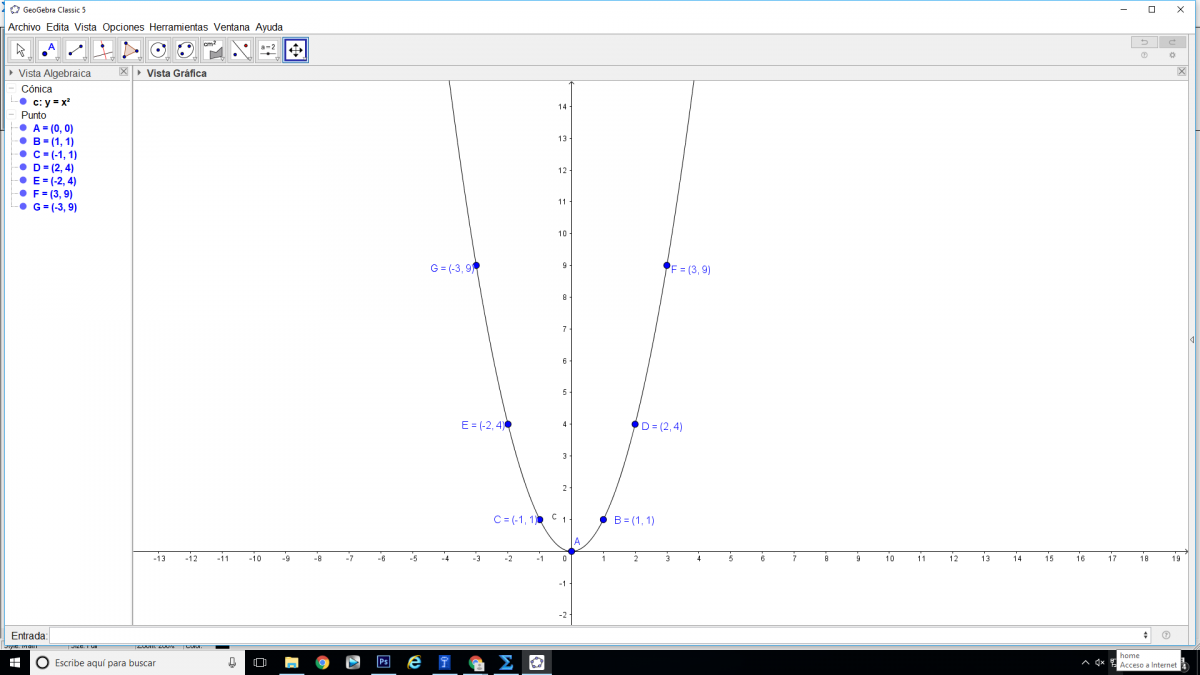Screen dimensions: 1200x675
Task: Open Slider tool submenu arrow
Action: tap(277, 59)
